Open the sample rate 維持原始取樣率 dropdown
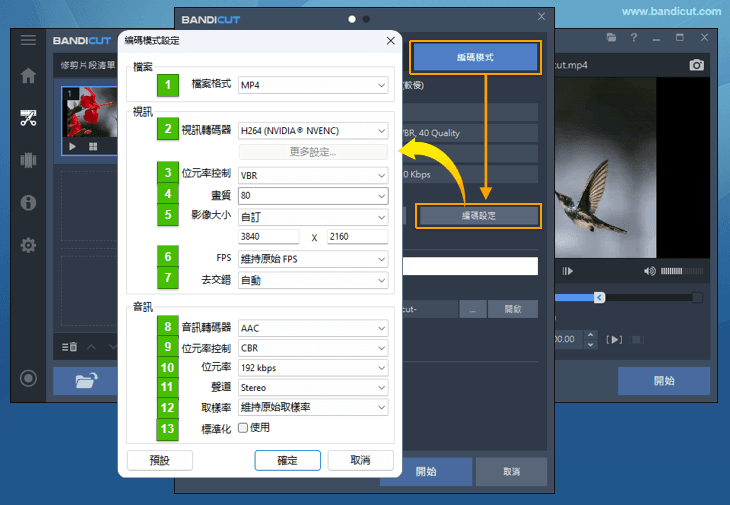The height and width of the screenshot is (505, 730). (x=313, y=407)
